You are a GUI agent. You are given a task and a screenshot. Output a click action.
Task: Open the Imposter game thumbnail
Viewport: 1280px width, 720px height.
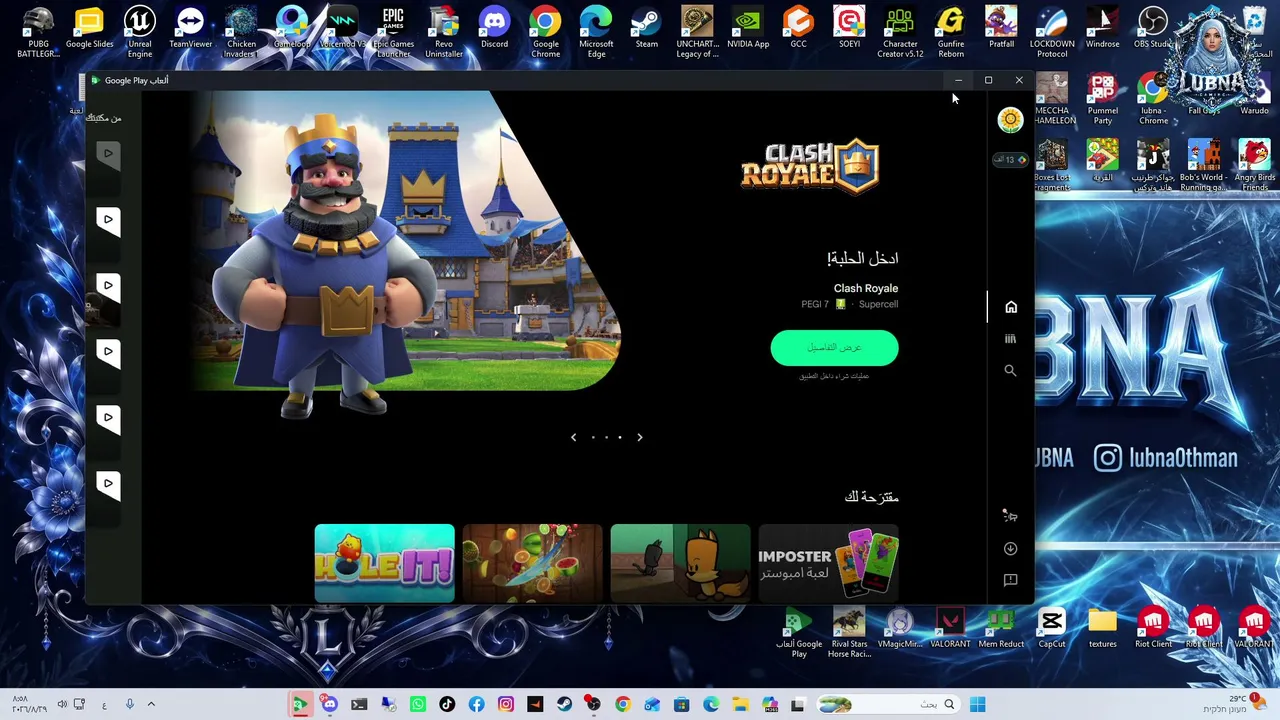click(828, 563)
